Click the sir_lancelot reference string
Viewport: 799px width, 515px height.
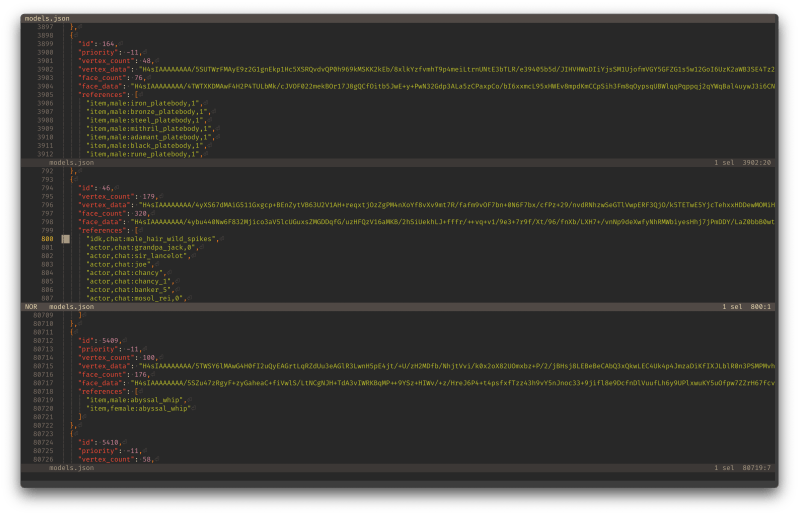tap(139, 256)
